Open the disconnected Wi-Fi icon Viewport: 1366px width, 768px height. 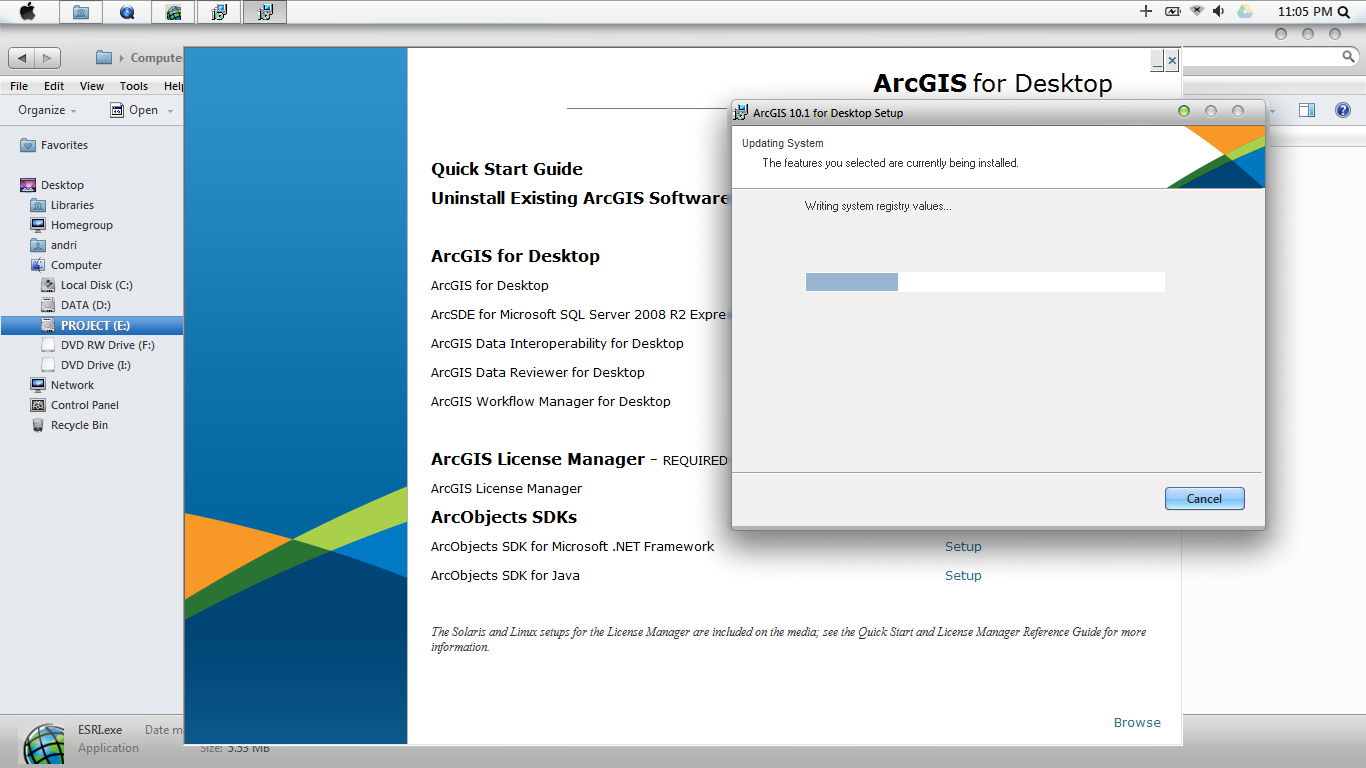coord(1196,11)
